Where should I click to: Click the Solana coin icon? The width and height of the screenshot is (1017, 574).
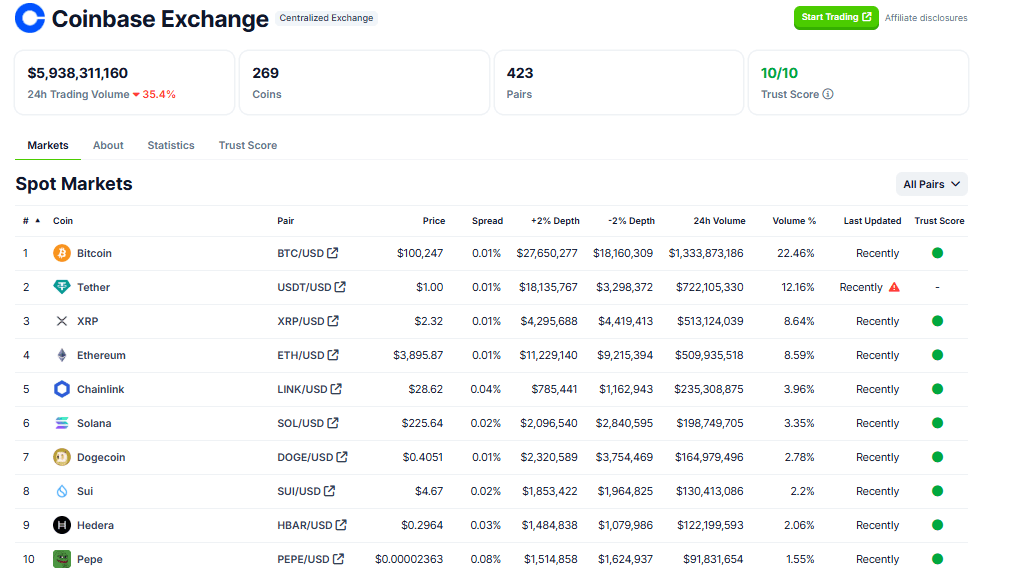pos(62,423)
